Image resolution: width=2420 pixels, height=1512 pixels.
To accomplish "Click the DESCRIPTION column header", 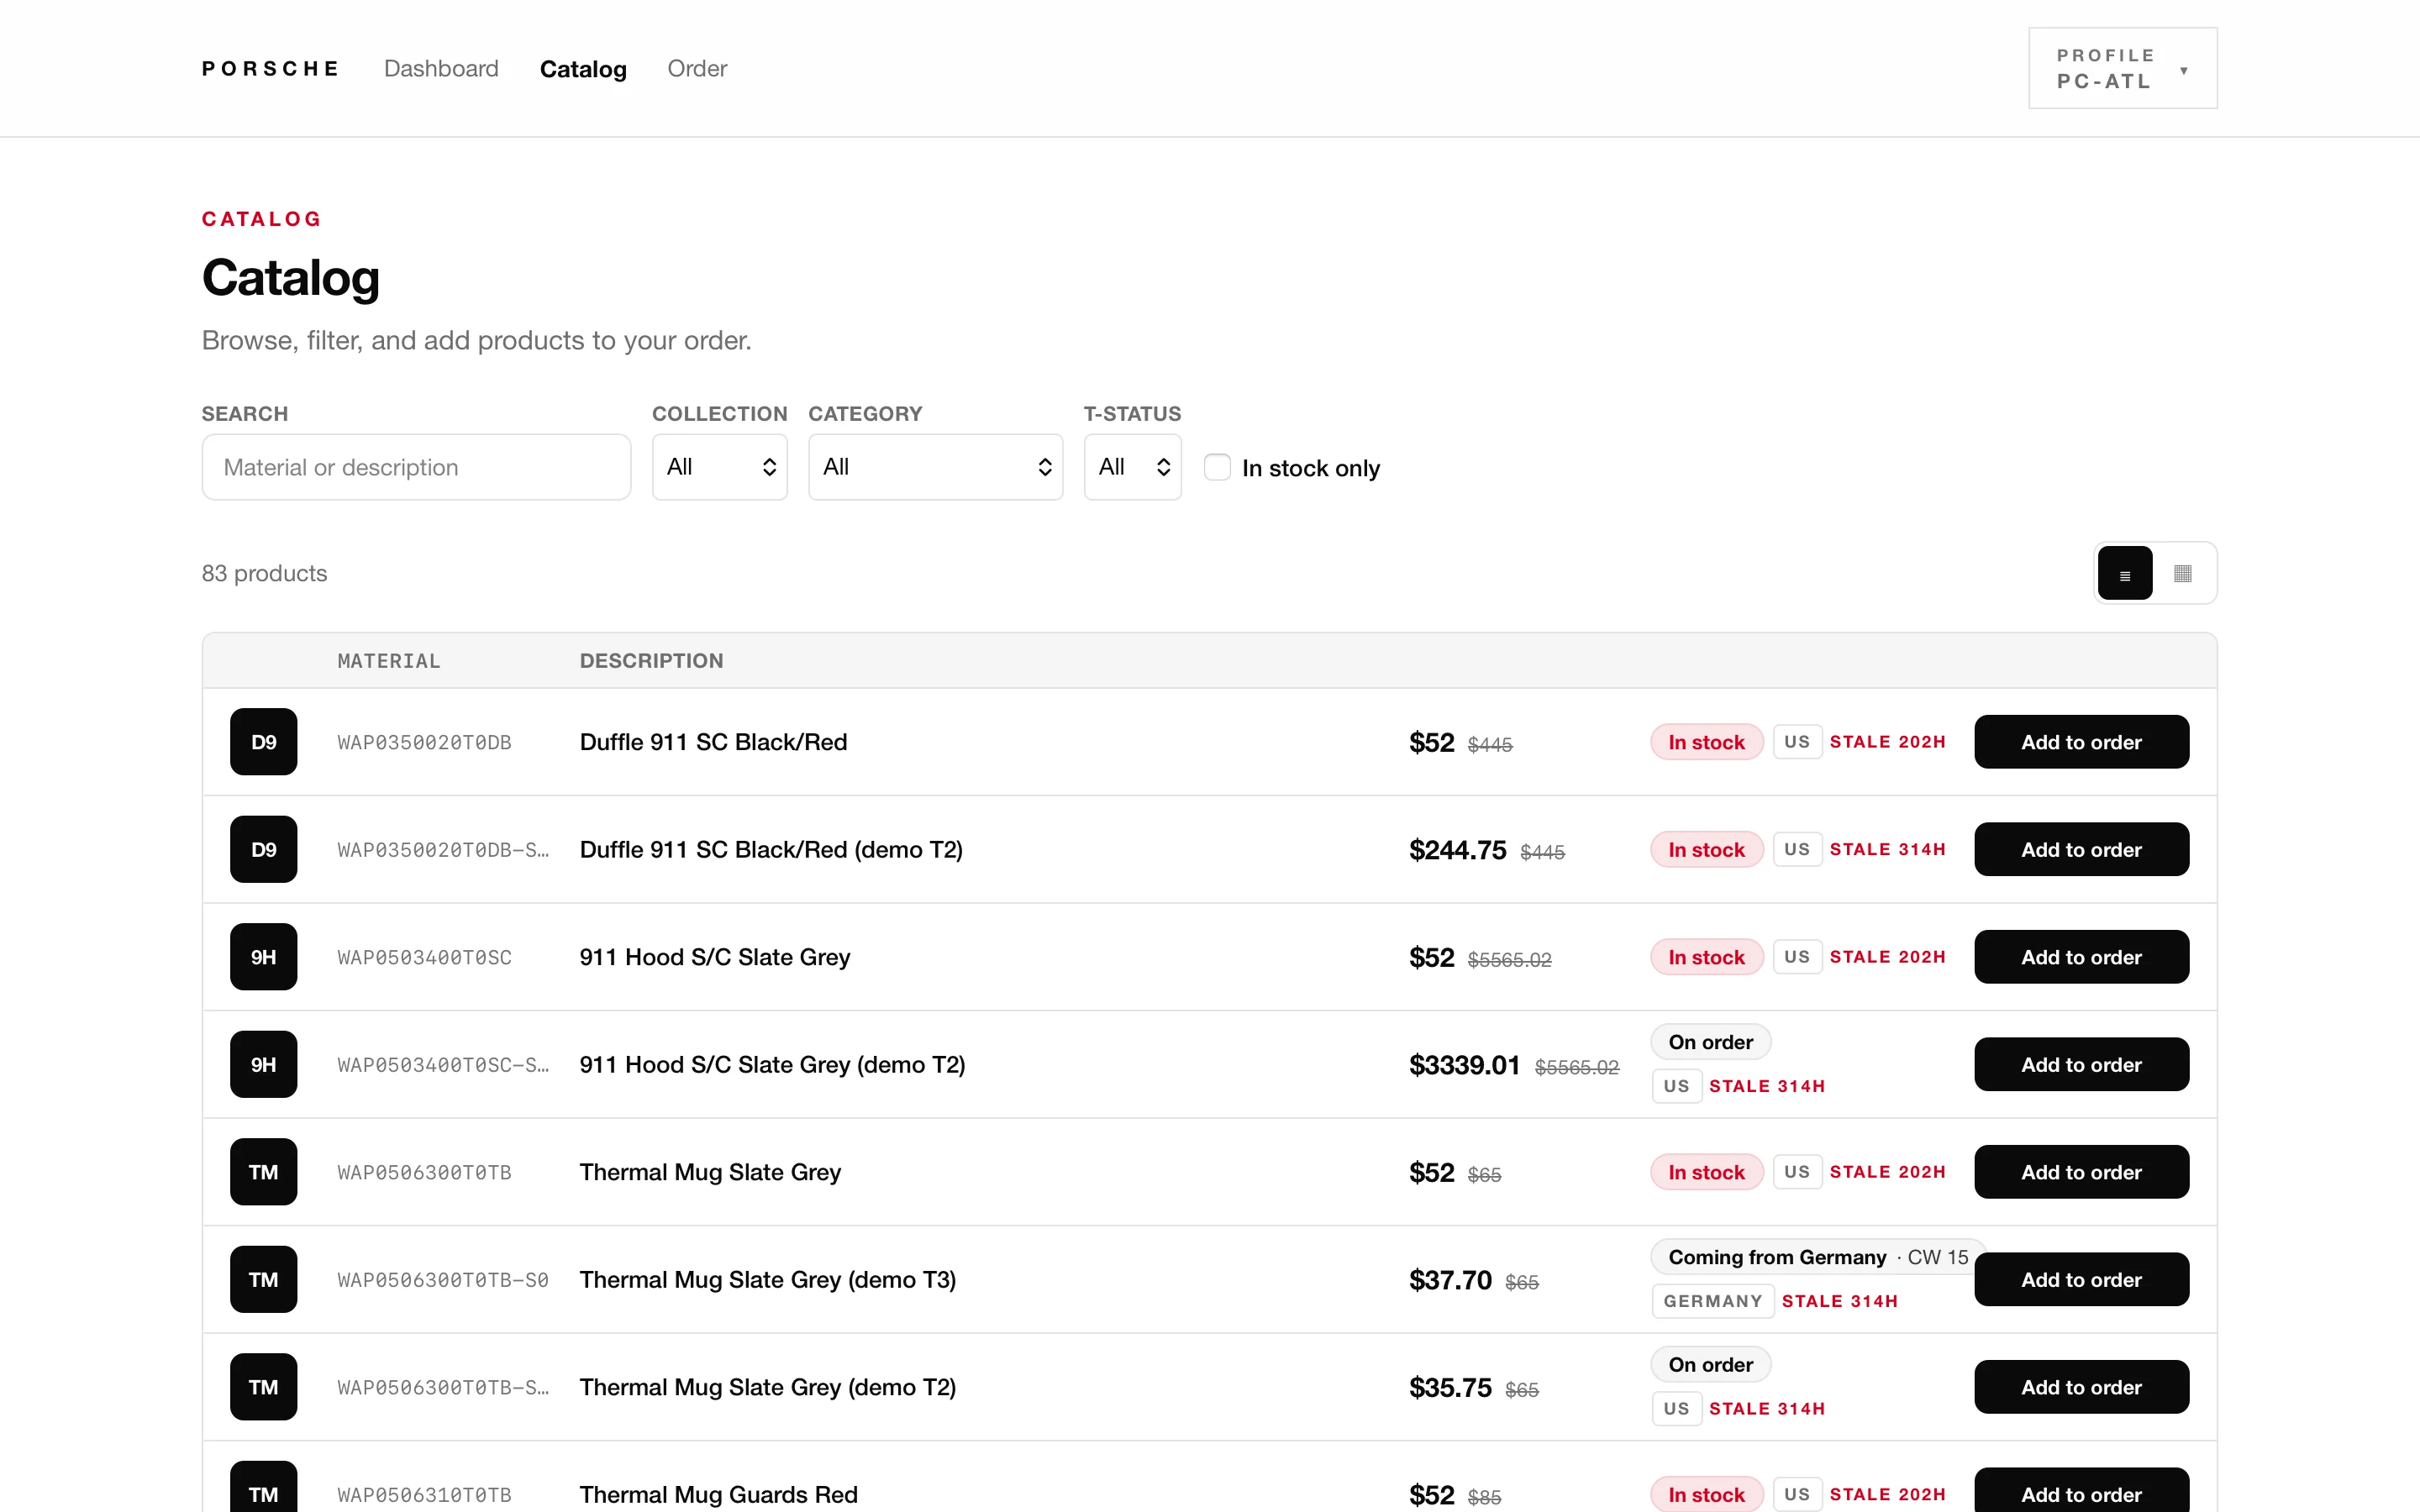I will pyautogui.click(x=651, y=661).
